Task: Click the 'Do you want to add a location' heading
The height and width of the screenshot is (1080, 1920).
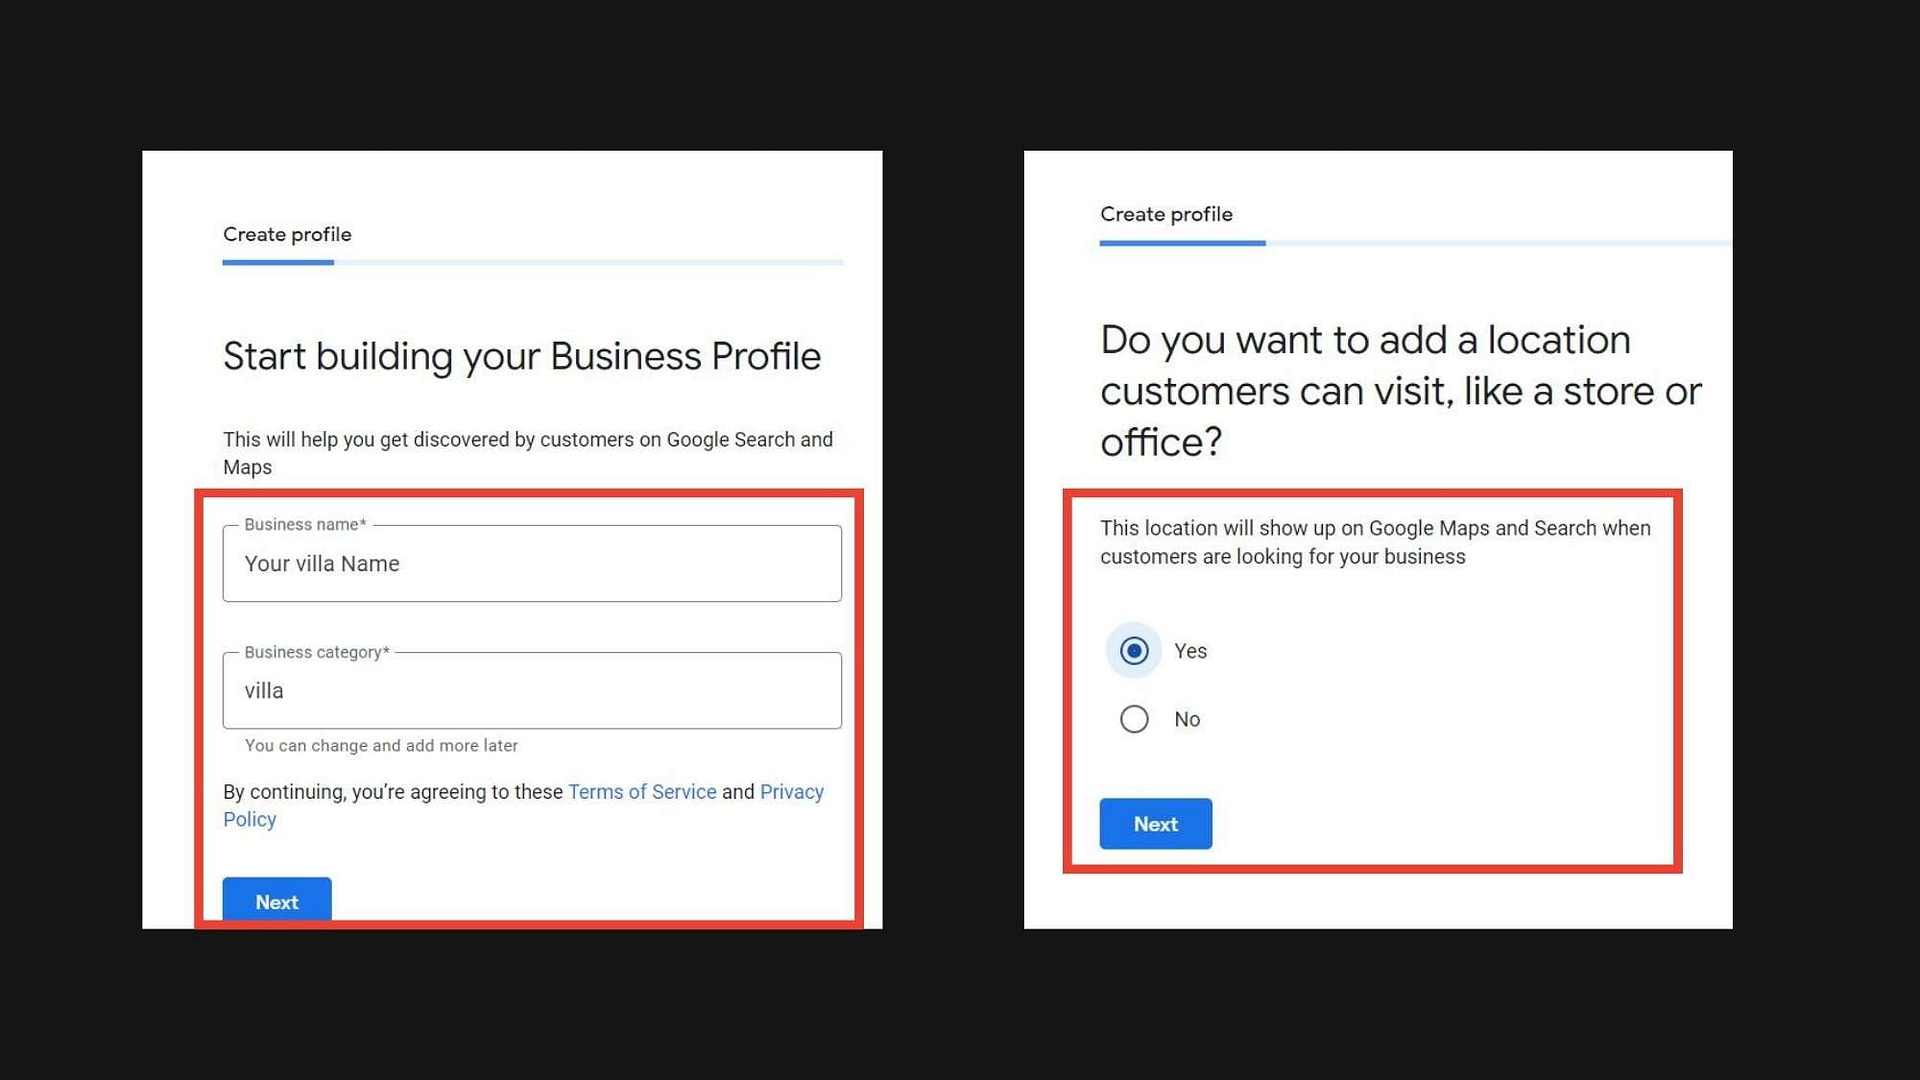Action: tap(1400, 391)
